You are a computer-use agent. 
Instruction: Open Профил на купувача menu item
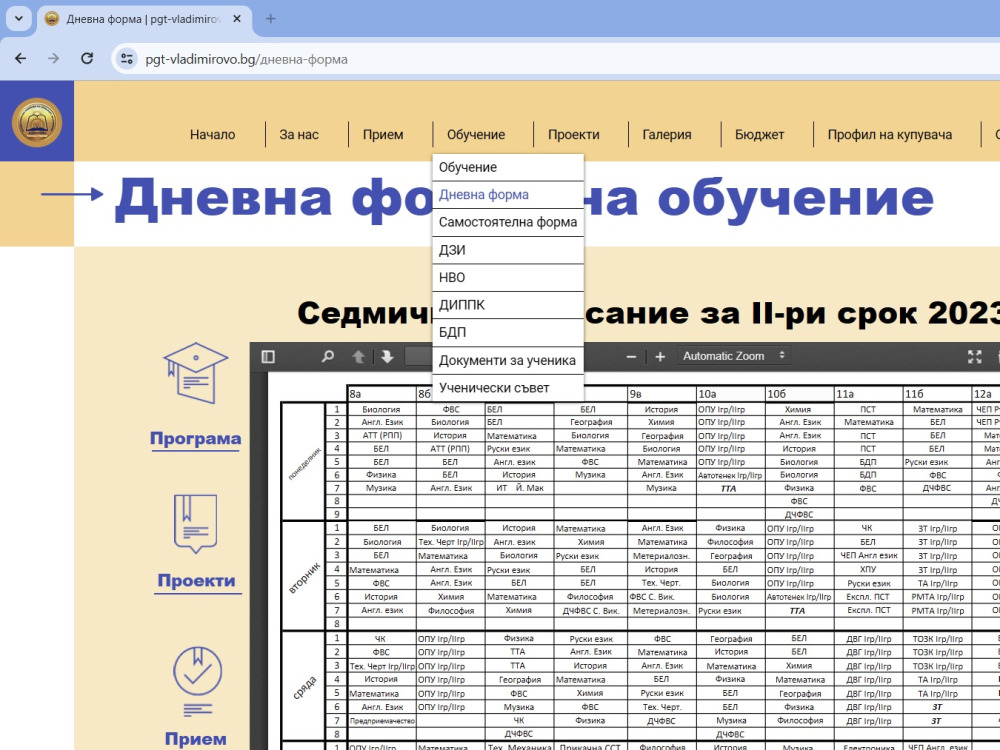click(x=890, y=135)
